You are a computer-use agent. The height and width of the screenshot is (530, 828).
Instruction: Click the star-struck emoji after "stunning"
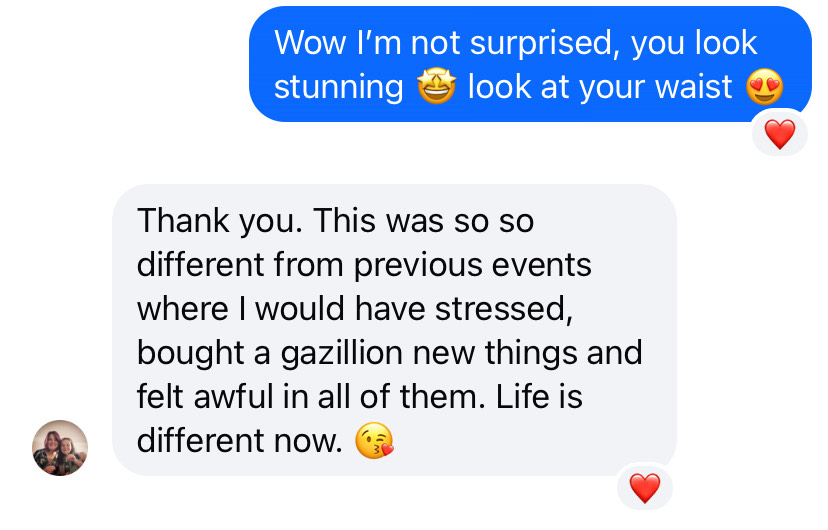(435, 87)
